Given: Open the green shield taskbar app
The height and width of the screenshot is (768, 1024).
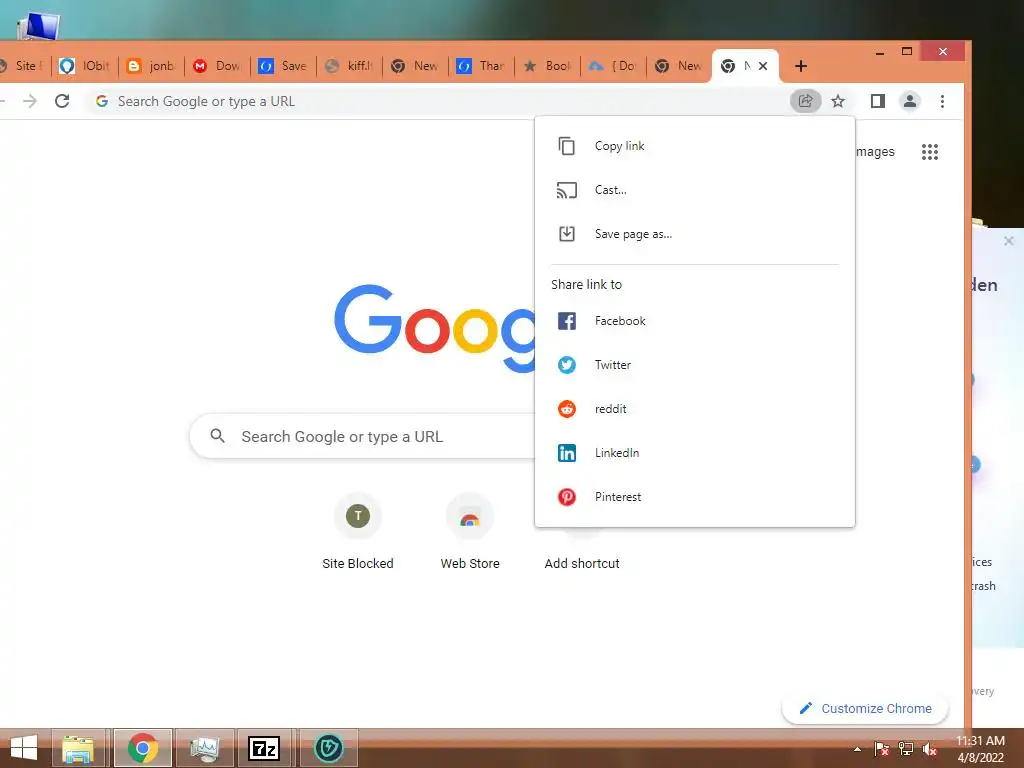Looking at the screenshot, I should pos(328,748).
